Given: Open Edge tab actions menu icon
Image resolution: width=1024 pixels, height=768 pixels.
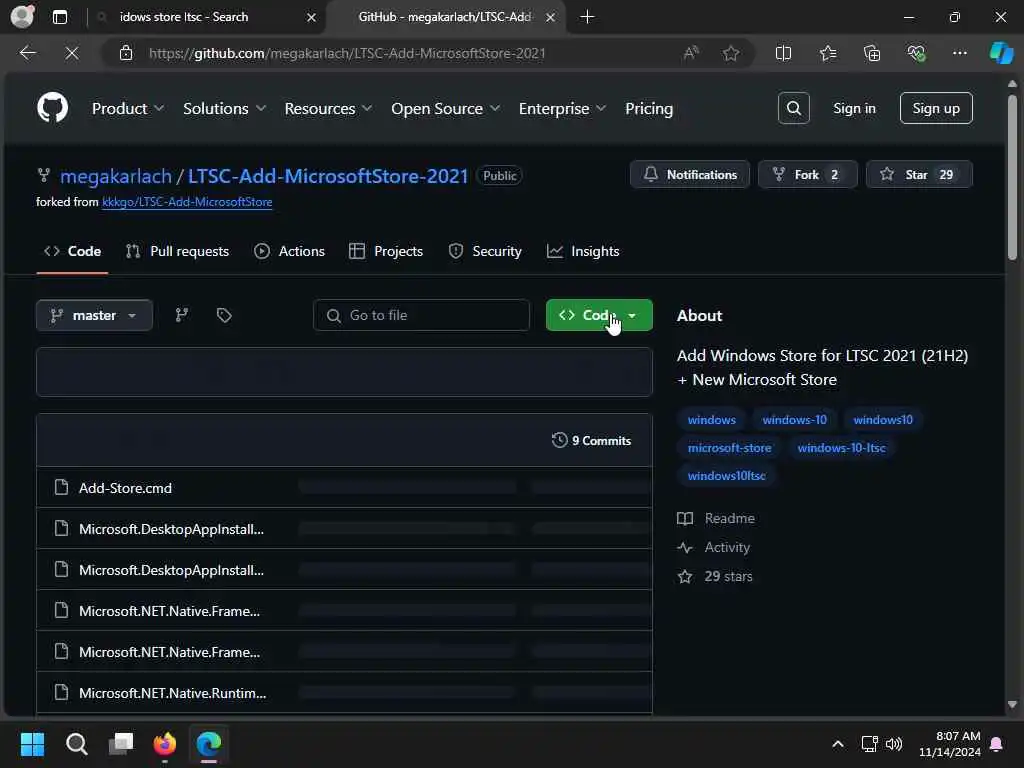Looking at the screenshot, I should (59, 17).
